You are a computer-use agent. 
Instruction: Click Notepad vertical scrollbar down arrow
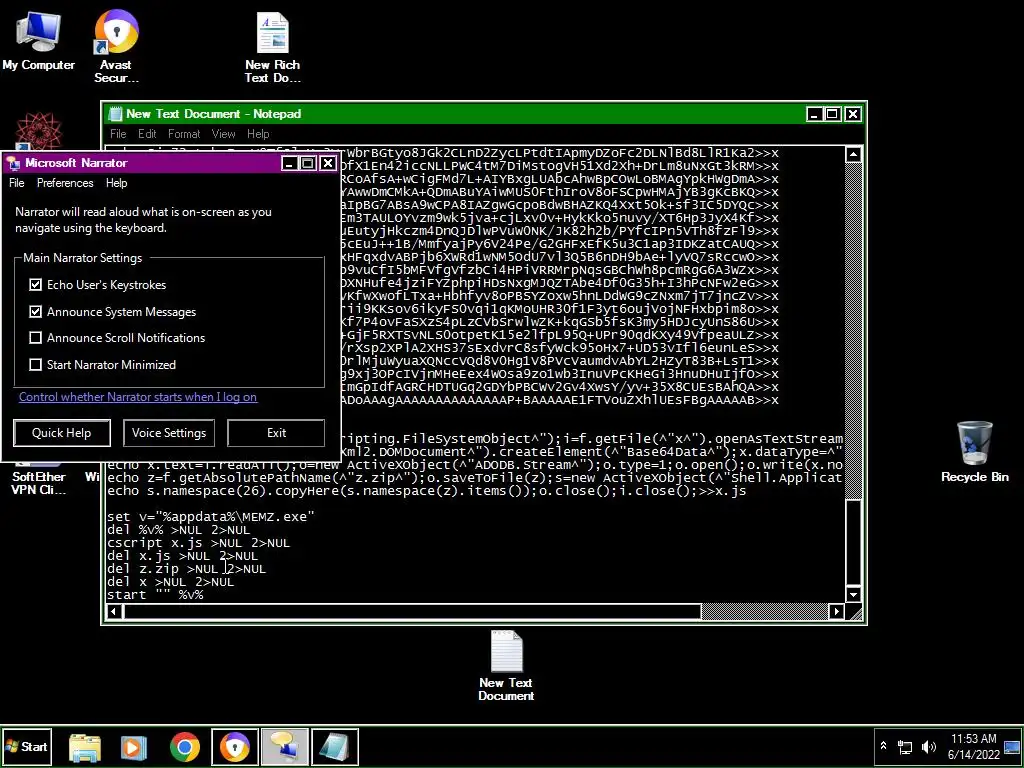[x=853, y=594]
